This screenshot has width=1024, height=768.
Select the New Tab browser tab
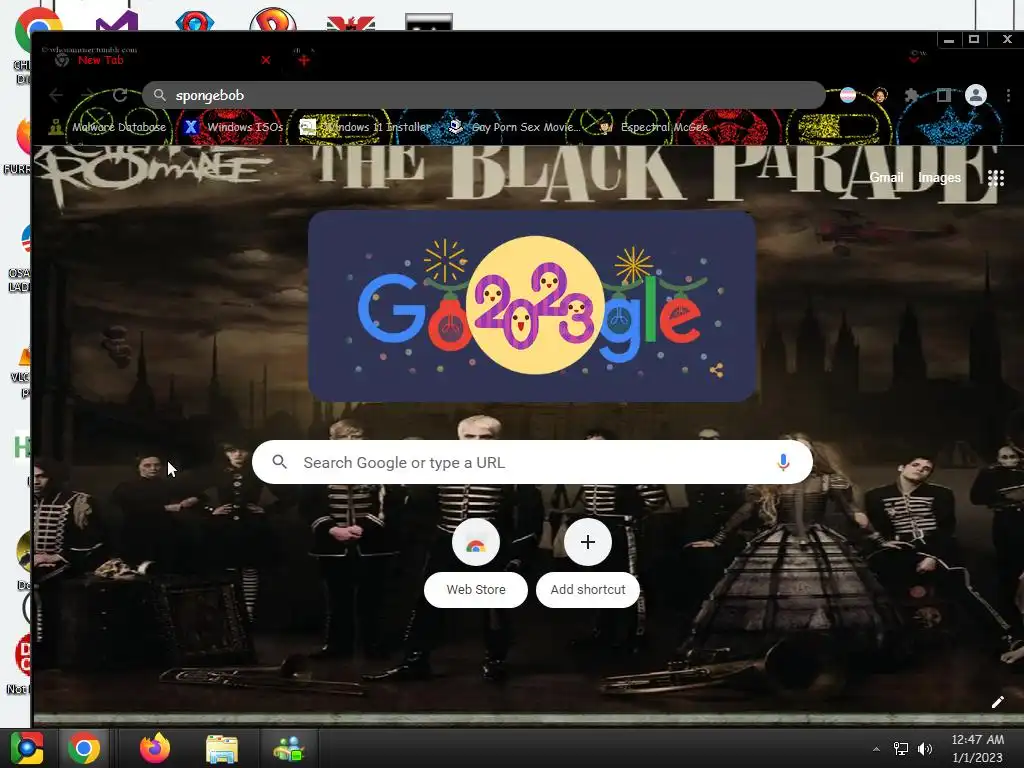point(160,59)
